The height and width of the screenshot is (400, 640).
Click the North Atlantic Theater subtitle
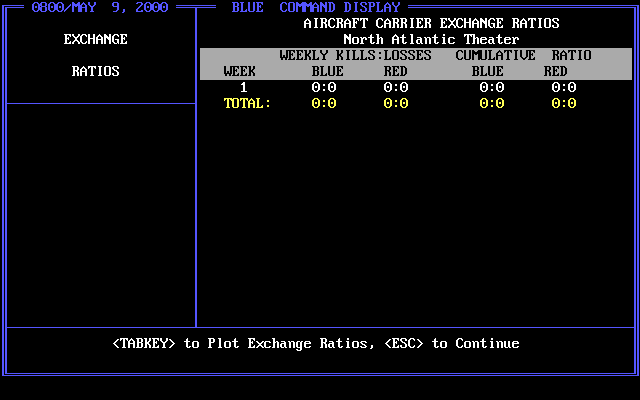click(431, 40)
